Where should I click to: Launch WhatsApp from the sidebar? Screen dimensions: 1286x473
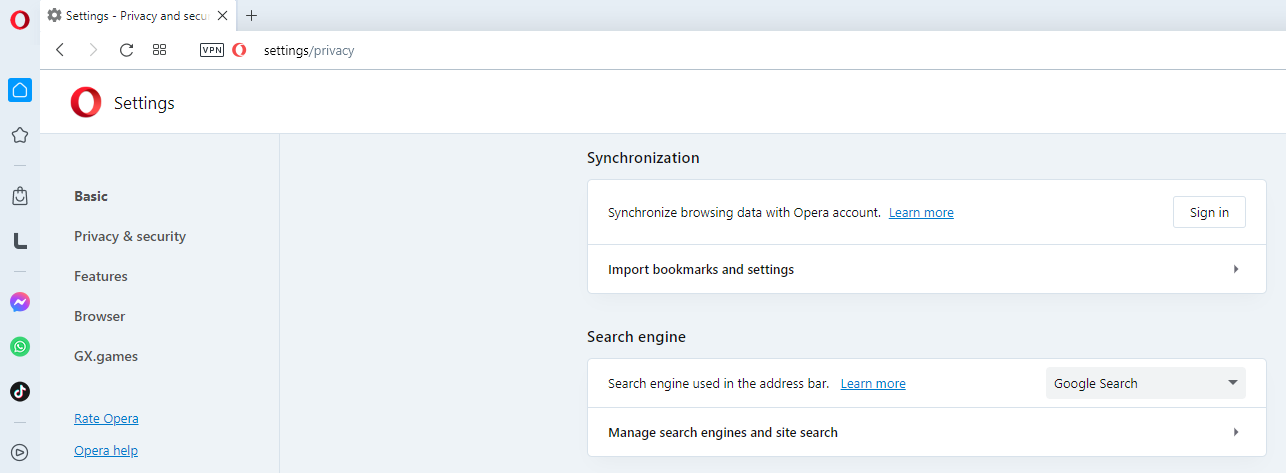[x=20, y=347]
